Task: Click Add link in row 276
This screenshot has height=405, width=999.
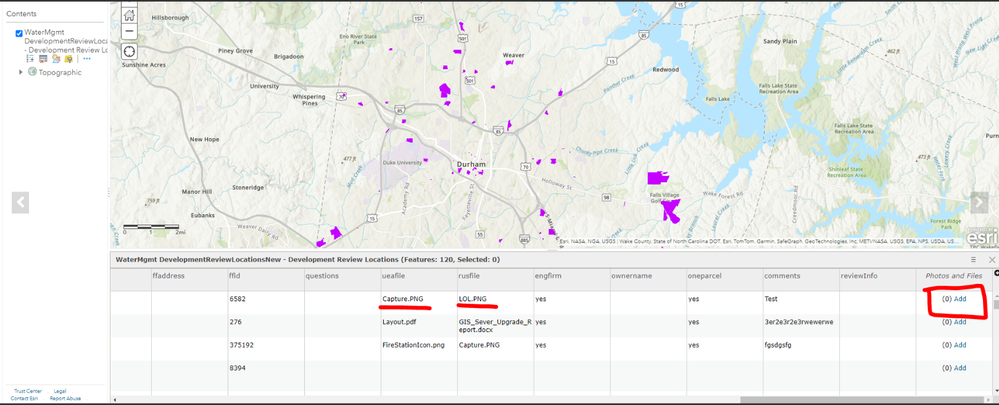Action: click(x=959, y=322)
